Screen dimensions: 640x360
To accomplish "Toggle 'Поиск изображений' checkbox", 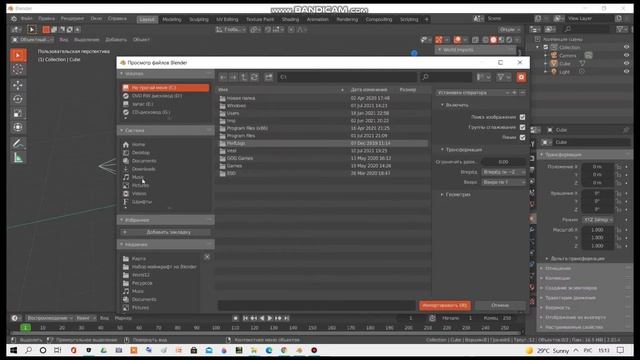I will 522,117.
